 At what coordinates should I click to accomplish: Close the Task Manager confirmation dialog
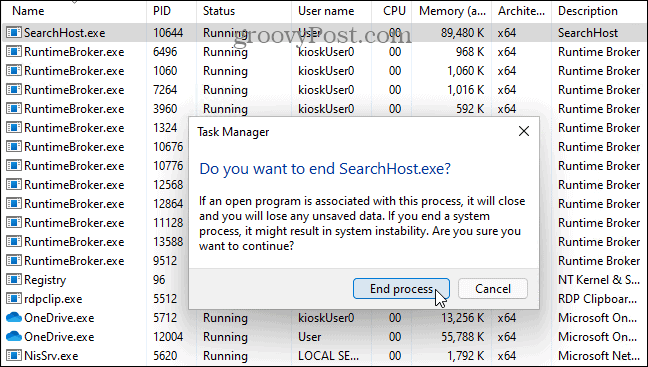(524, 131)
